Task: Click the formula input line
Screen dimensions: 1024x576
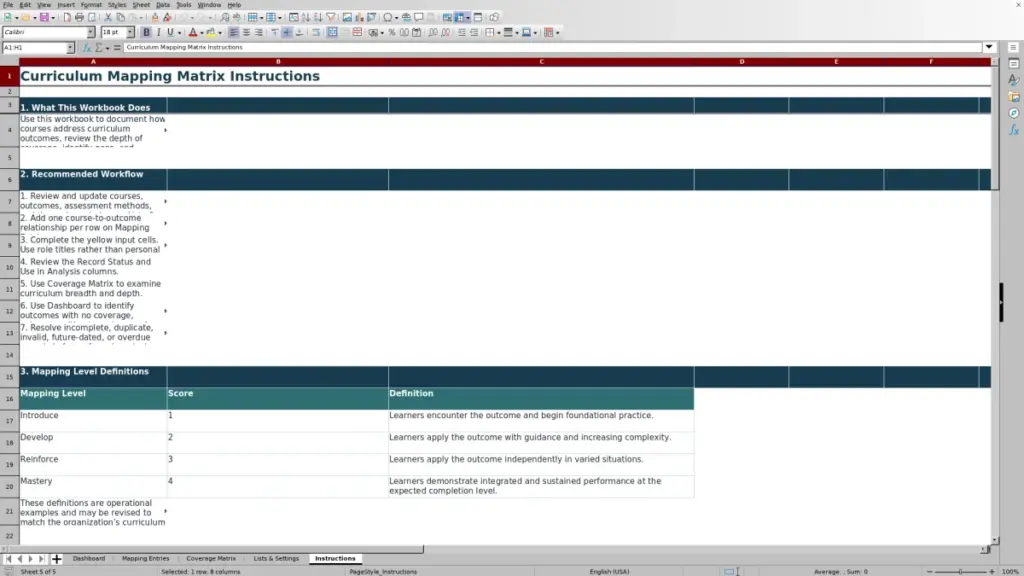Action: 552,47
